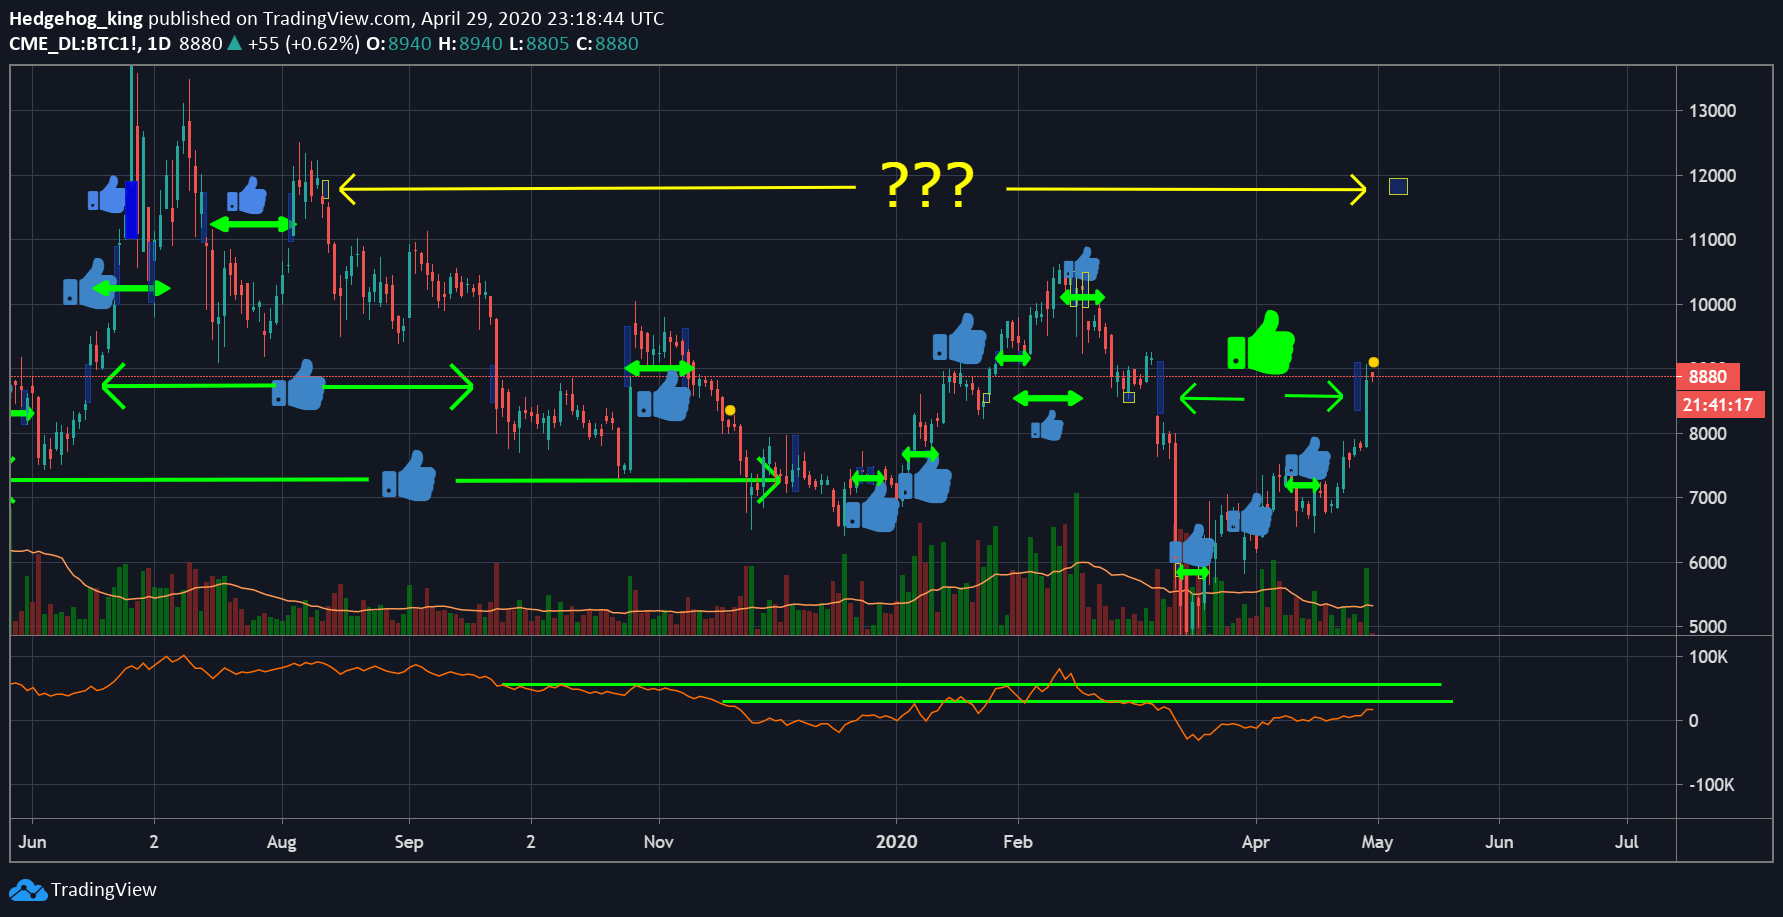Viewport: 1783px width, 917px height.
Task: Click the May label on time axis
Action: [1377, 842]
